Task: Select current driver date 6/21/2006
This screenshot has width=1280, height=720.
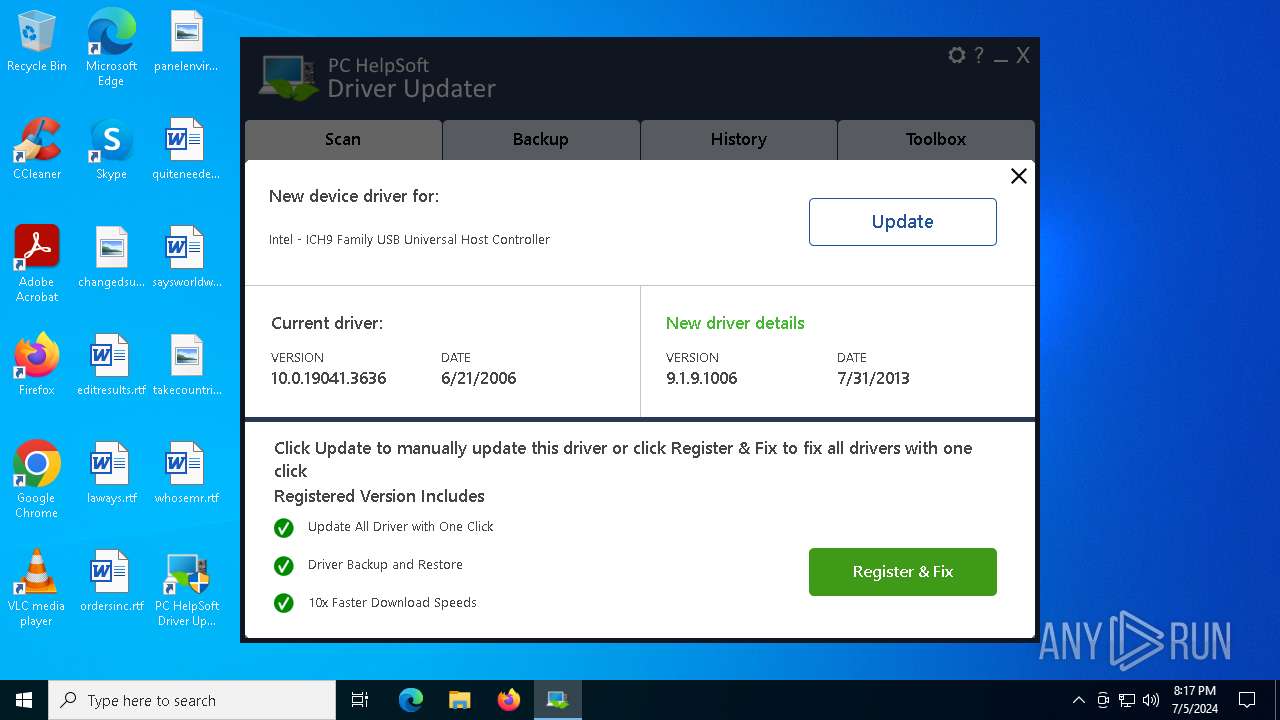Action: click(479, 378)
